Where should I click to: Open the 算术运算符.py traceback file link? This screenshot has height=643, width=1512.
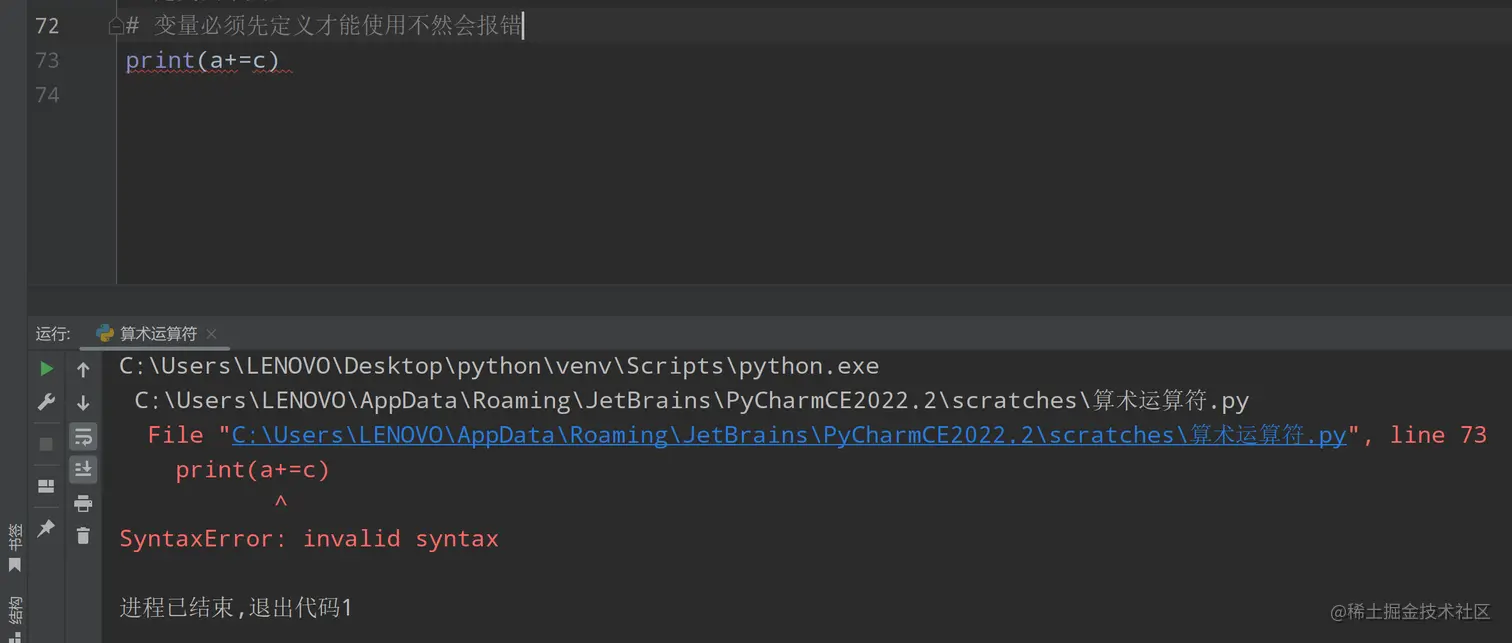(789, 435)
